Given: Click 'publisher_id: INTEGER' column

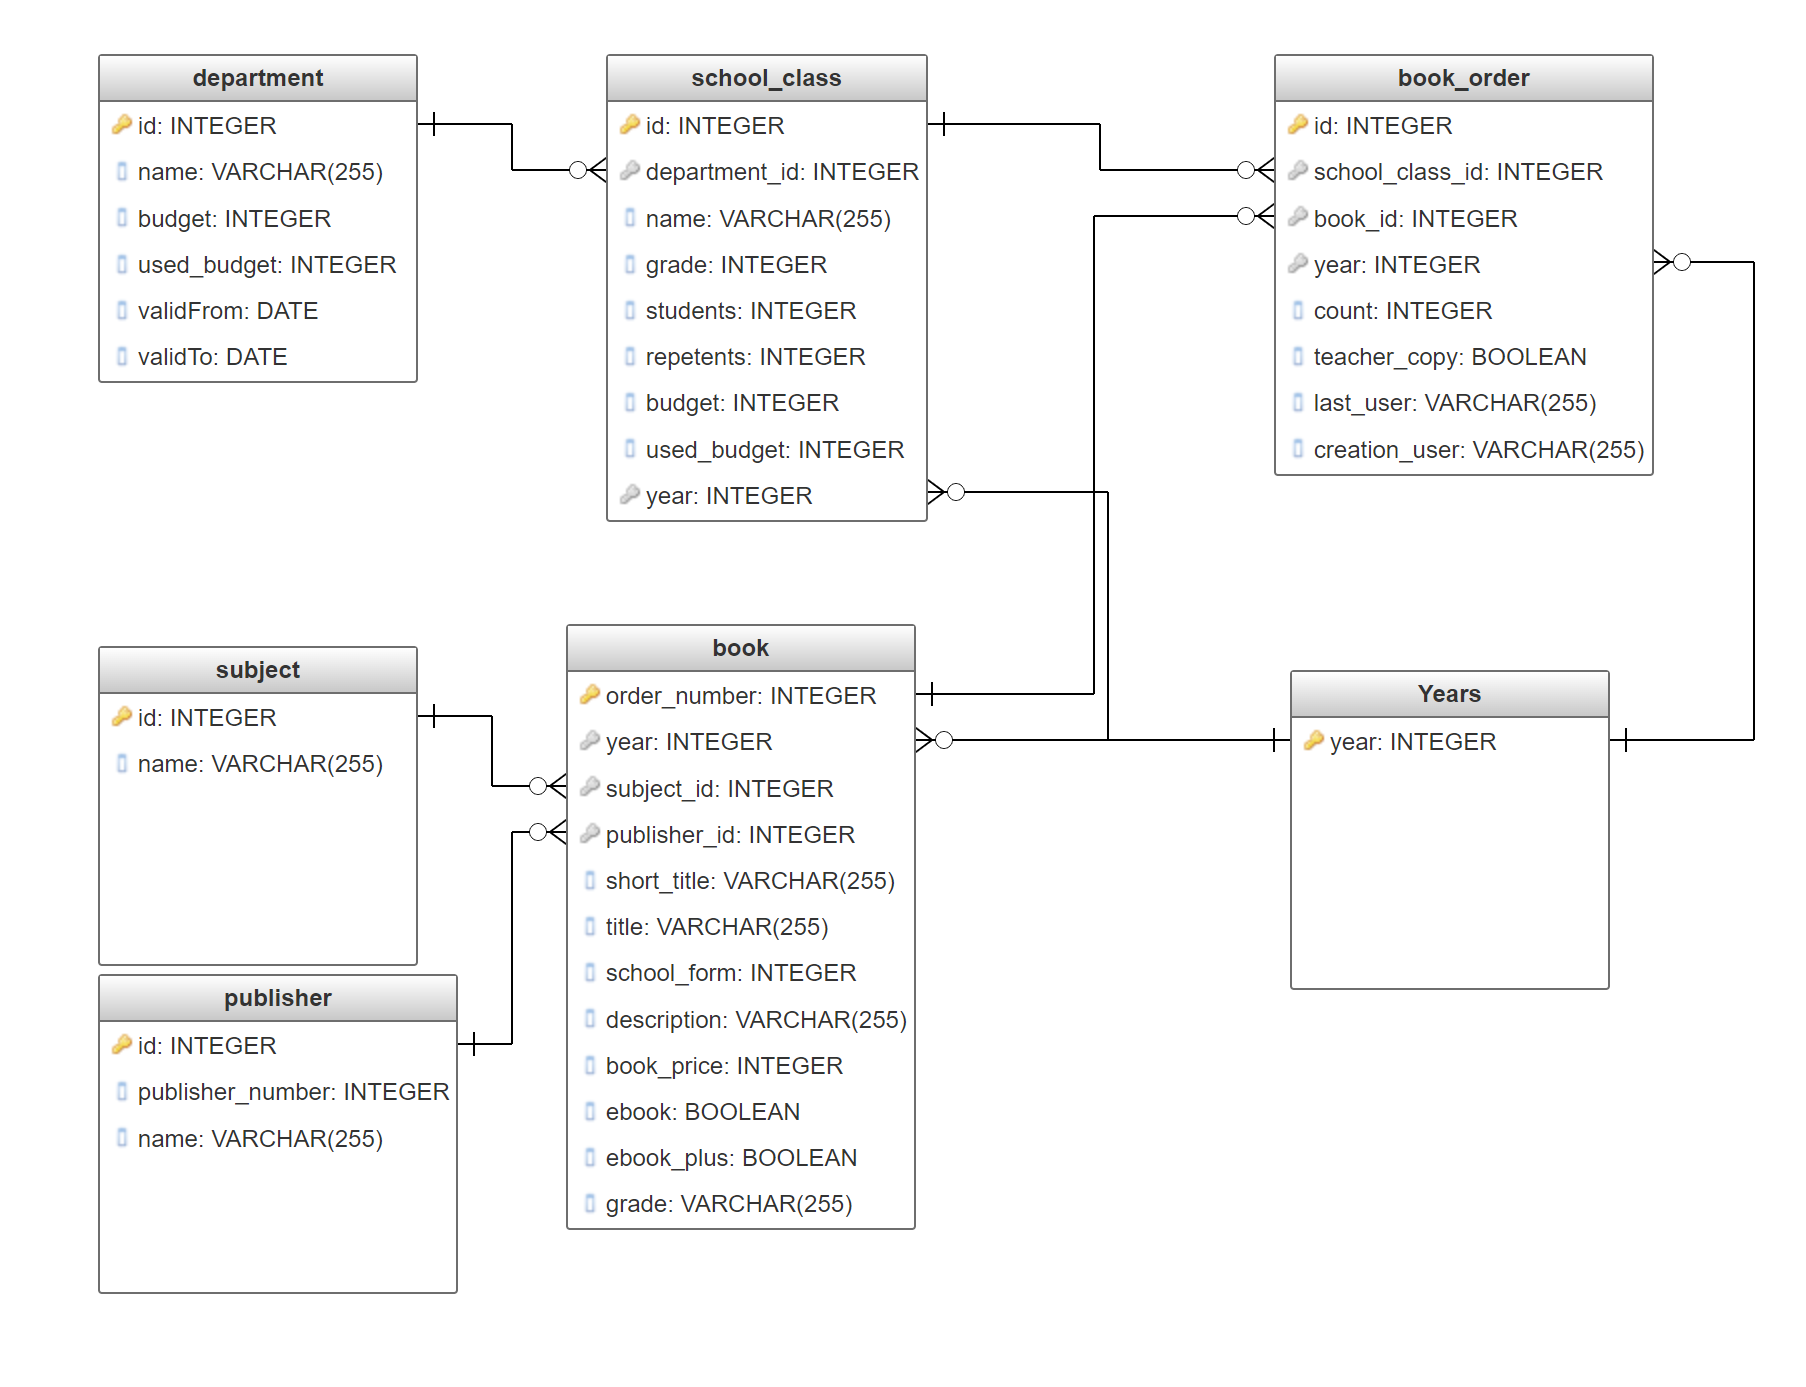Looking at the screenshot, I should (730, 835).
